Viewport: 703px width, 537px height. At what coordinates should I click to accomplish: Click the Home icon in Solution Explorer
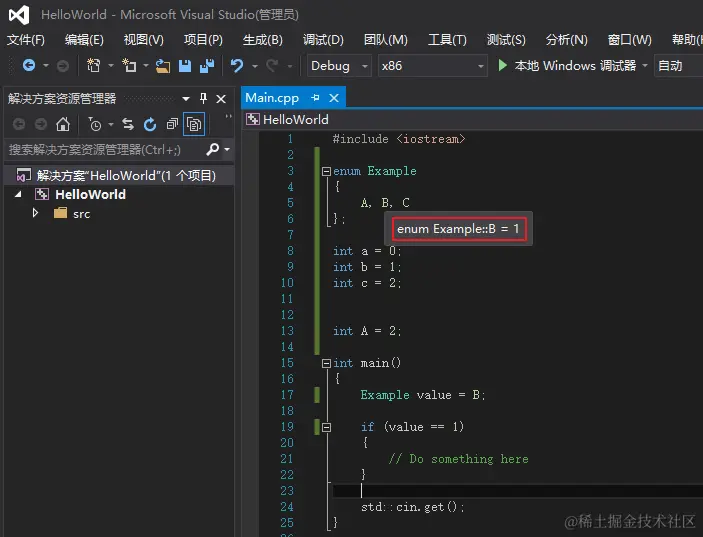tap(63, 124)
